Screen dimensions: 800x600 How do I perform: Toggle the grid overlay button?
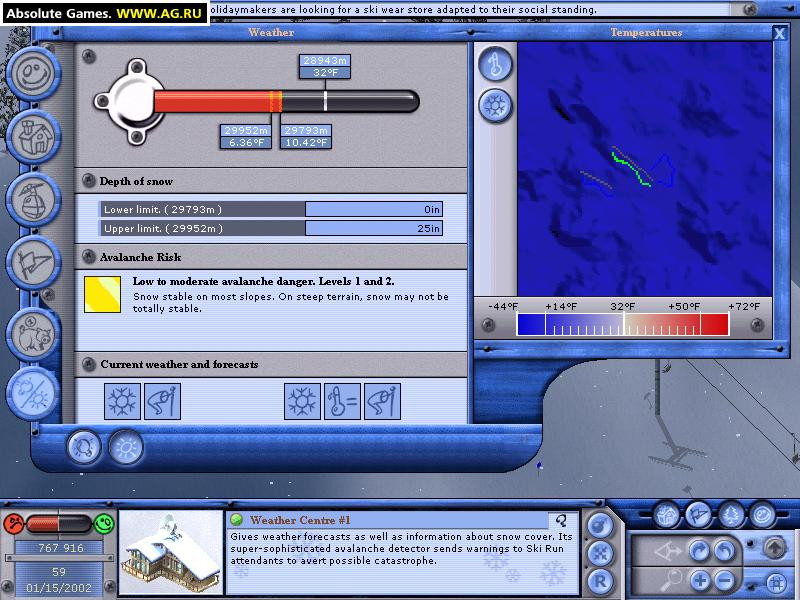[776, 582]
